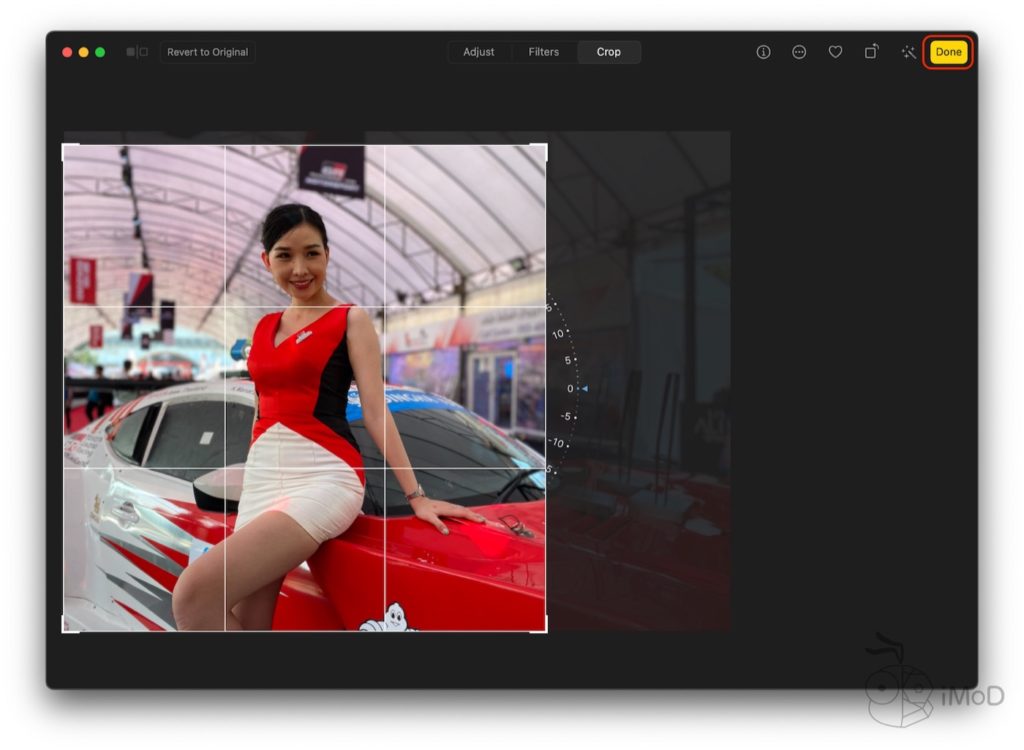The image size is (1024, 750).
Task: Mark photo as favorite with heart icon
Action: click(x=835, y=52)
